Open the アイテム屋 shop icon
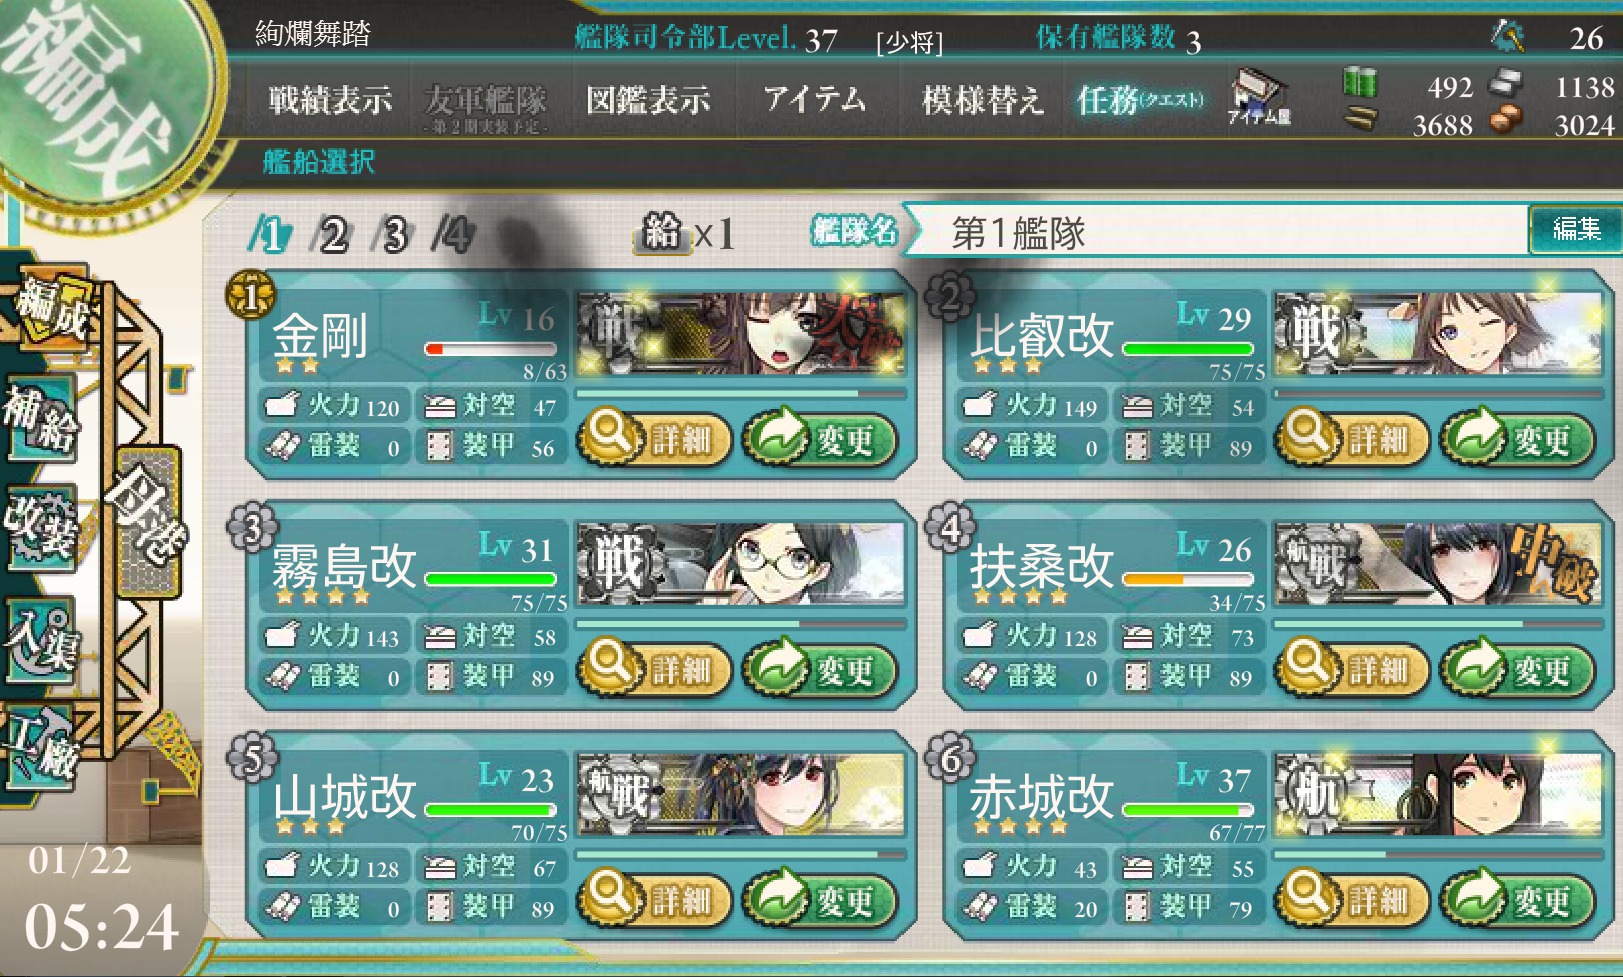 pyautogui.click(x=1259, y=99)
